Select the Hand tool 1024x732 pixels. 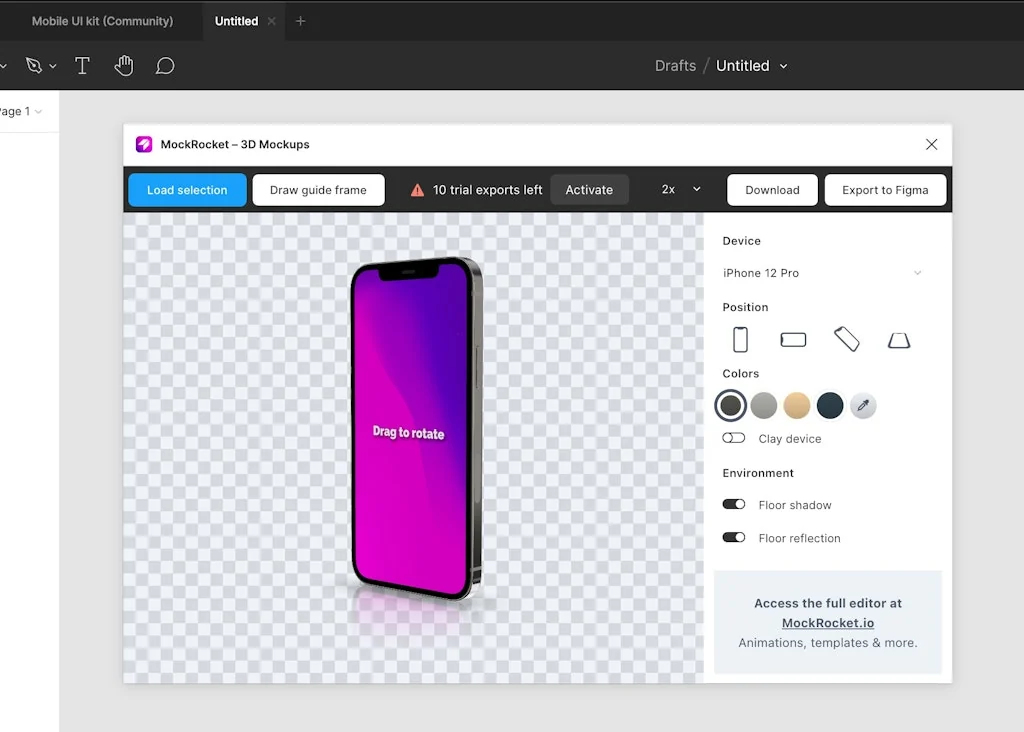point(123,65)
